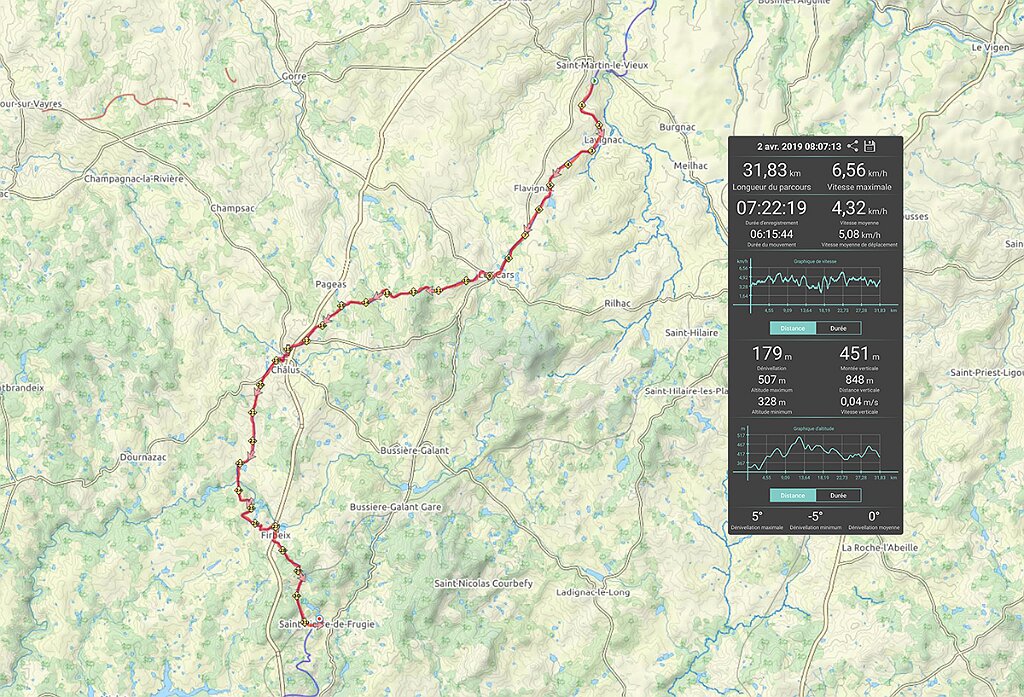Open the speed graph (Graphique de vitesse)

click(x=816, y=284)
